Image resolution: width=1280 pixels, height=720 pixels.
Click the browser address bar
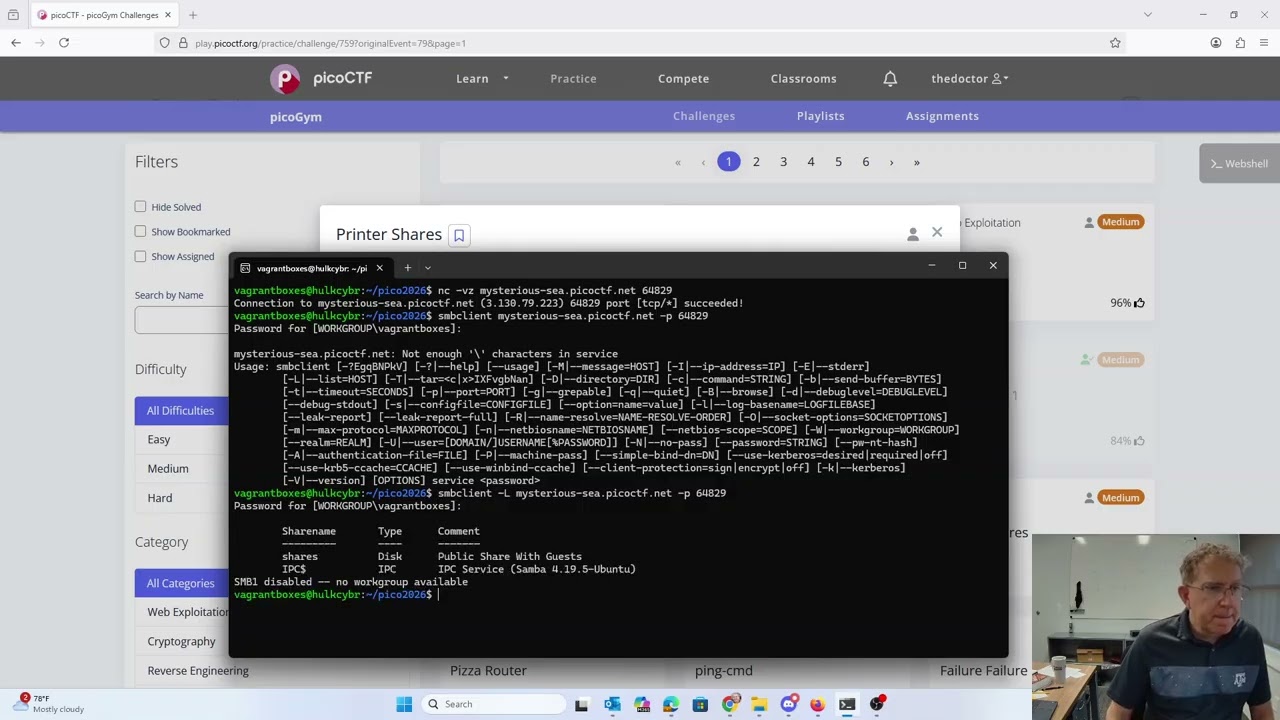tap(640, 43)
